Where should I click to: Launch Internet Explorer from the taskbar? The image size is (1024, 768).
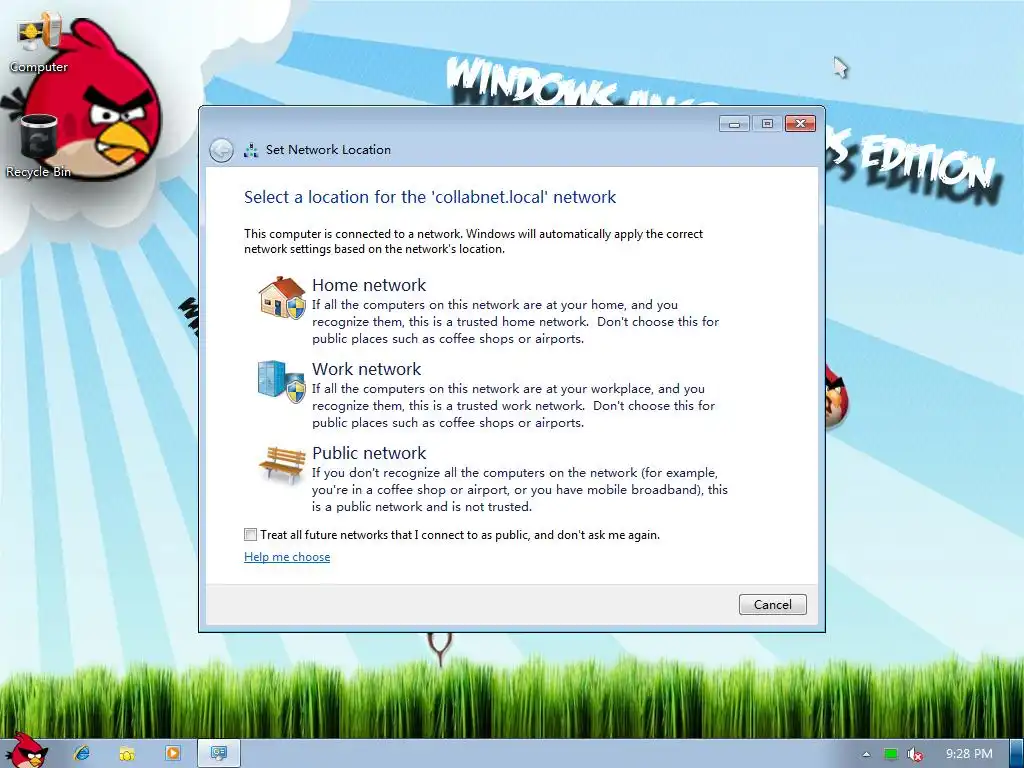click(x=82, y=753)
